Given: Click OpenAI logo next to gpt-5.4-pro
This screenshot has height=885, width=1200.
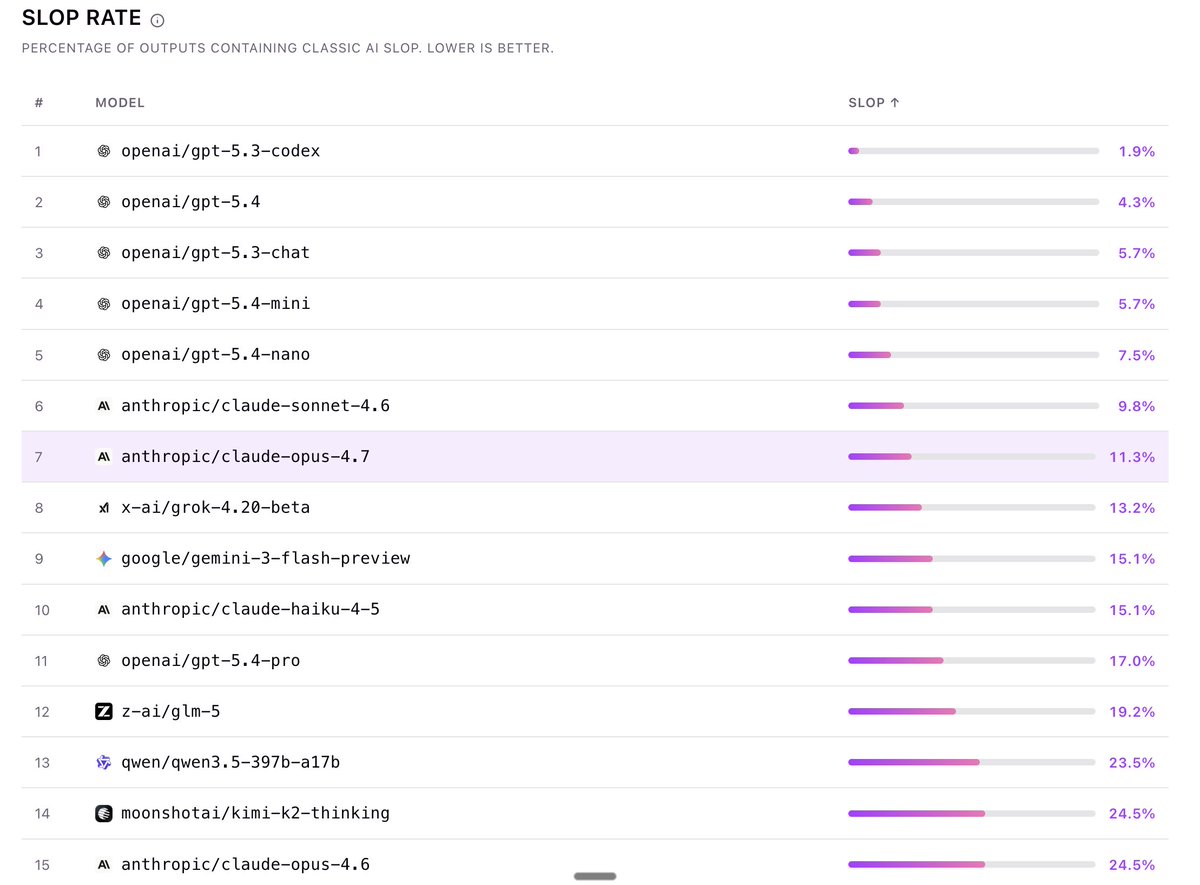Looking at the screenshot, I should [104, 661].
